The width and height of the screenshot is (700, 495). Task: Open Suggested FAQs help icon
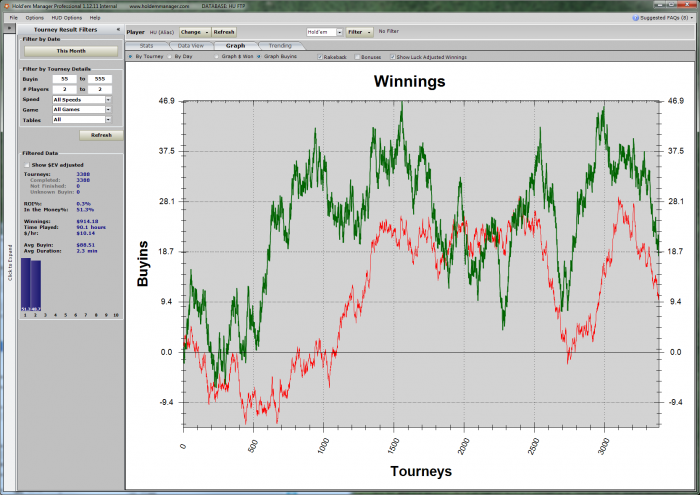pos(635,18)
